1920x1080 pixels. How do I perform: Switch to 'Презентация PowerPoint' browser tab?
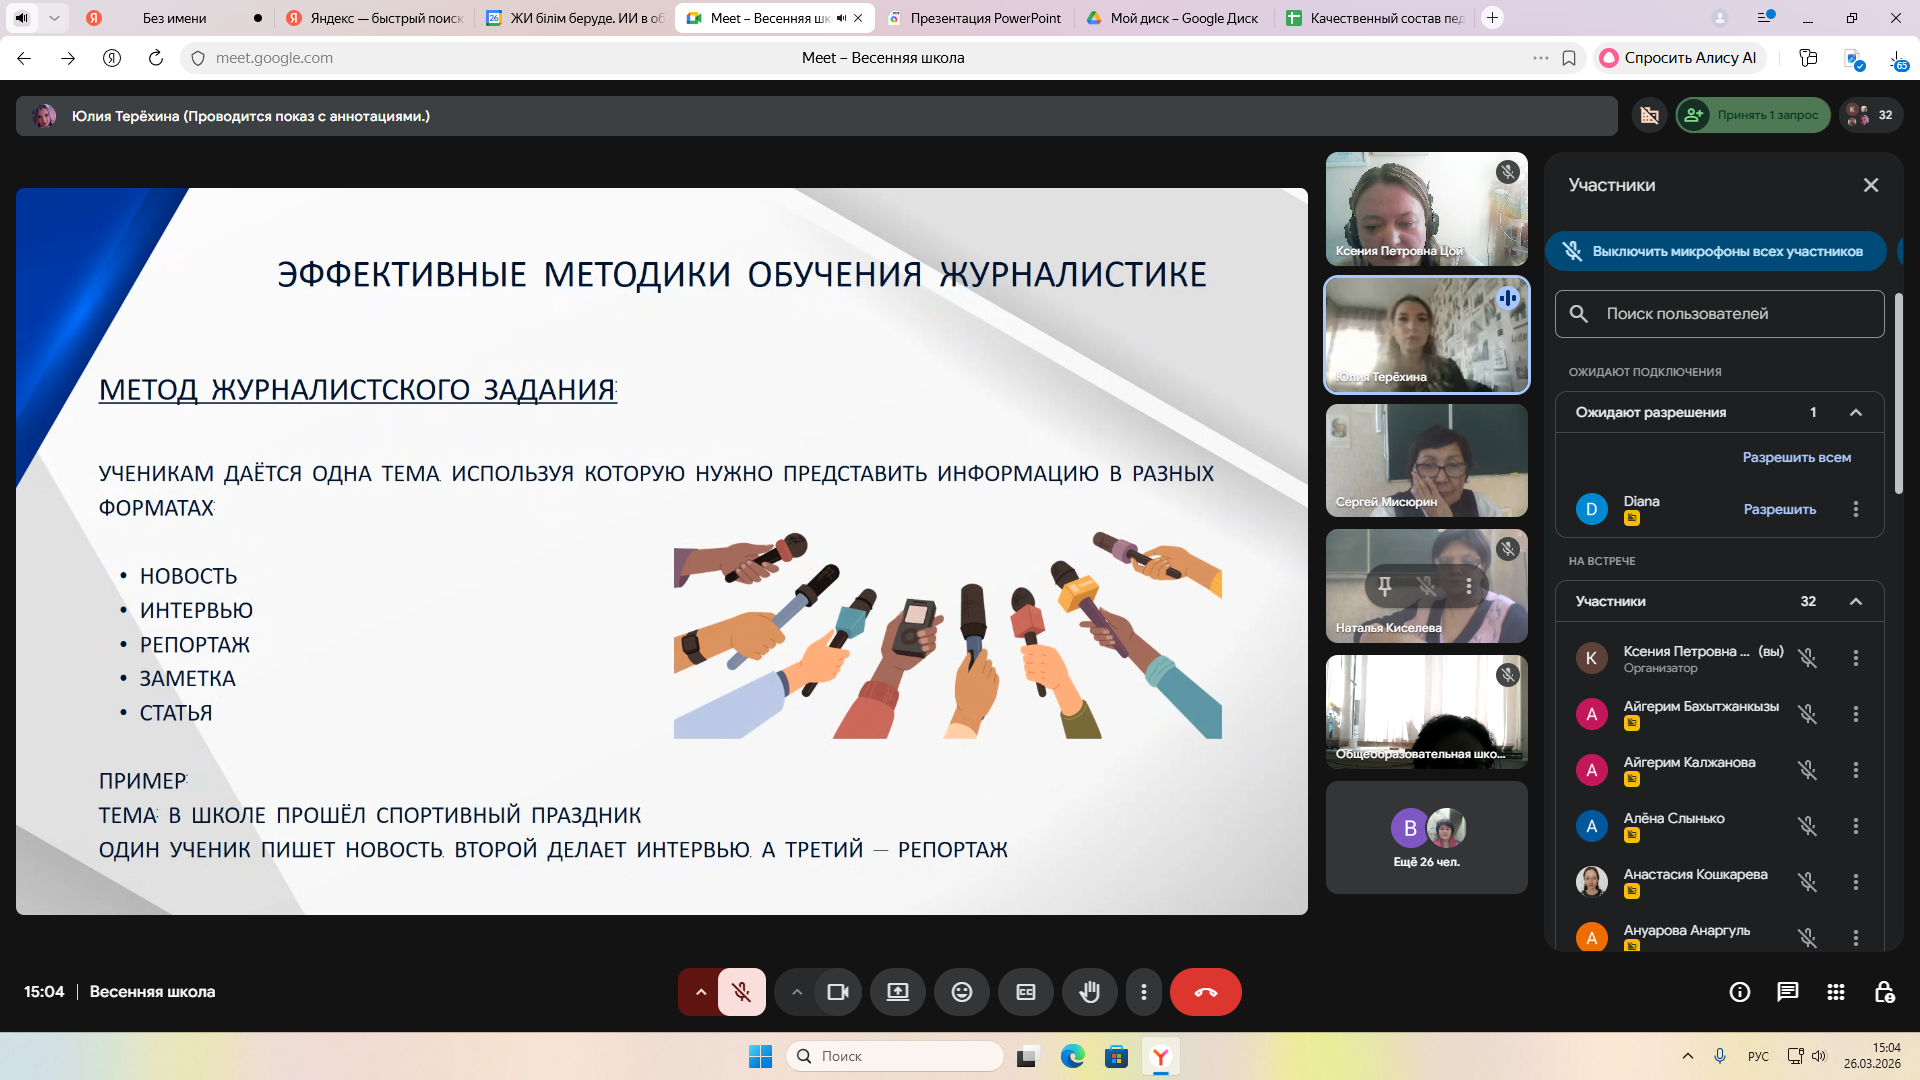(984, 18)
